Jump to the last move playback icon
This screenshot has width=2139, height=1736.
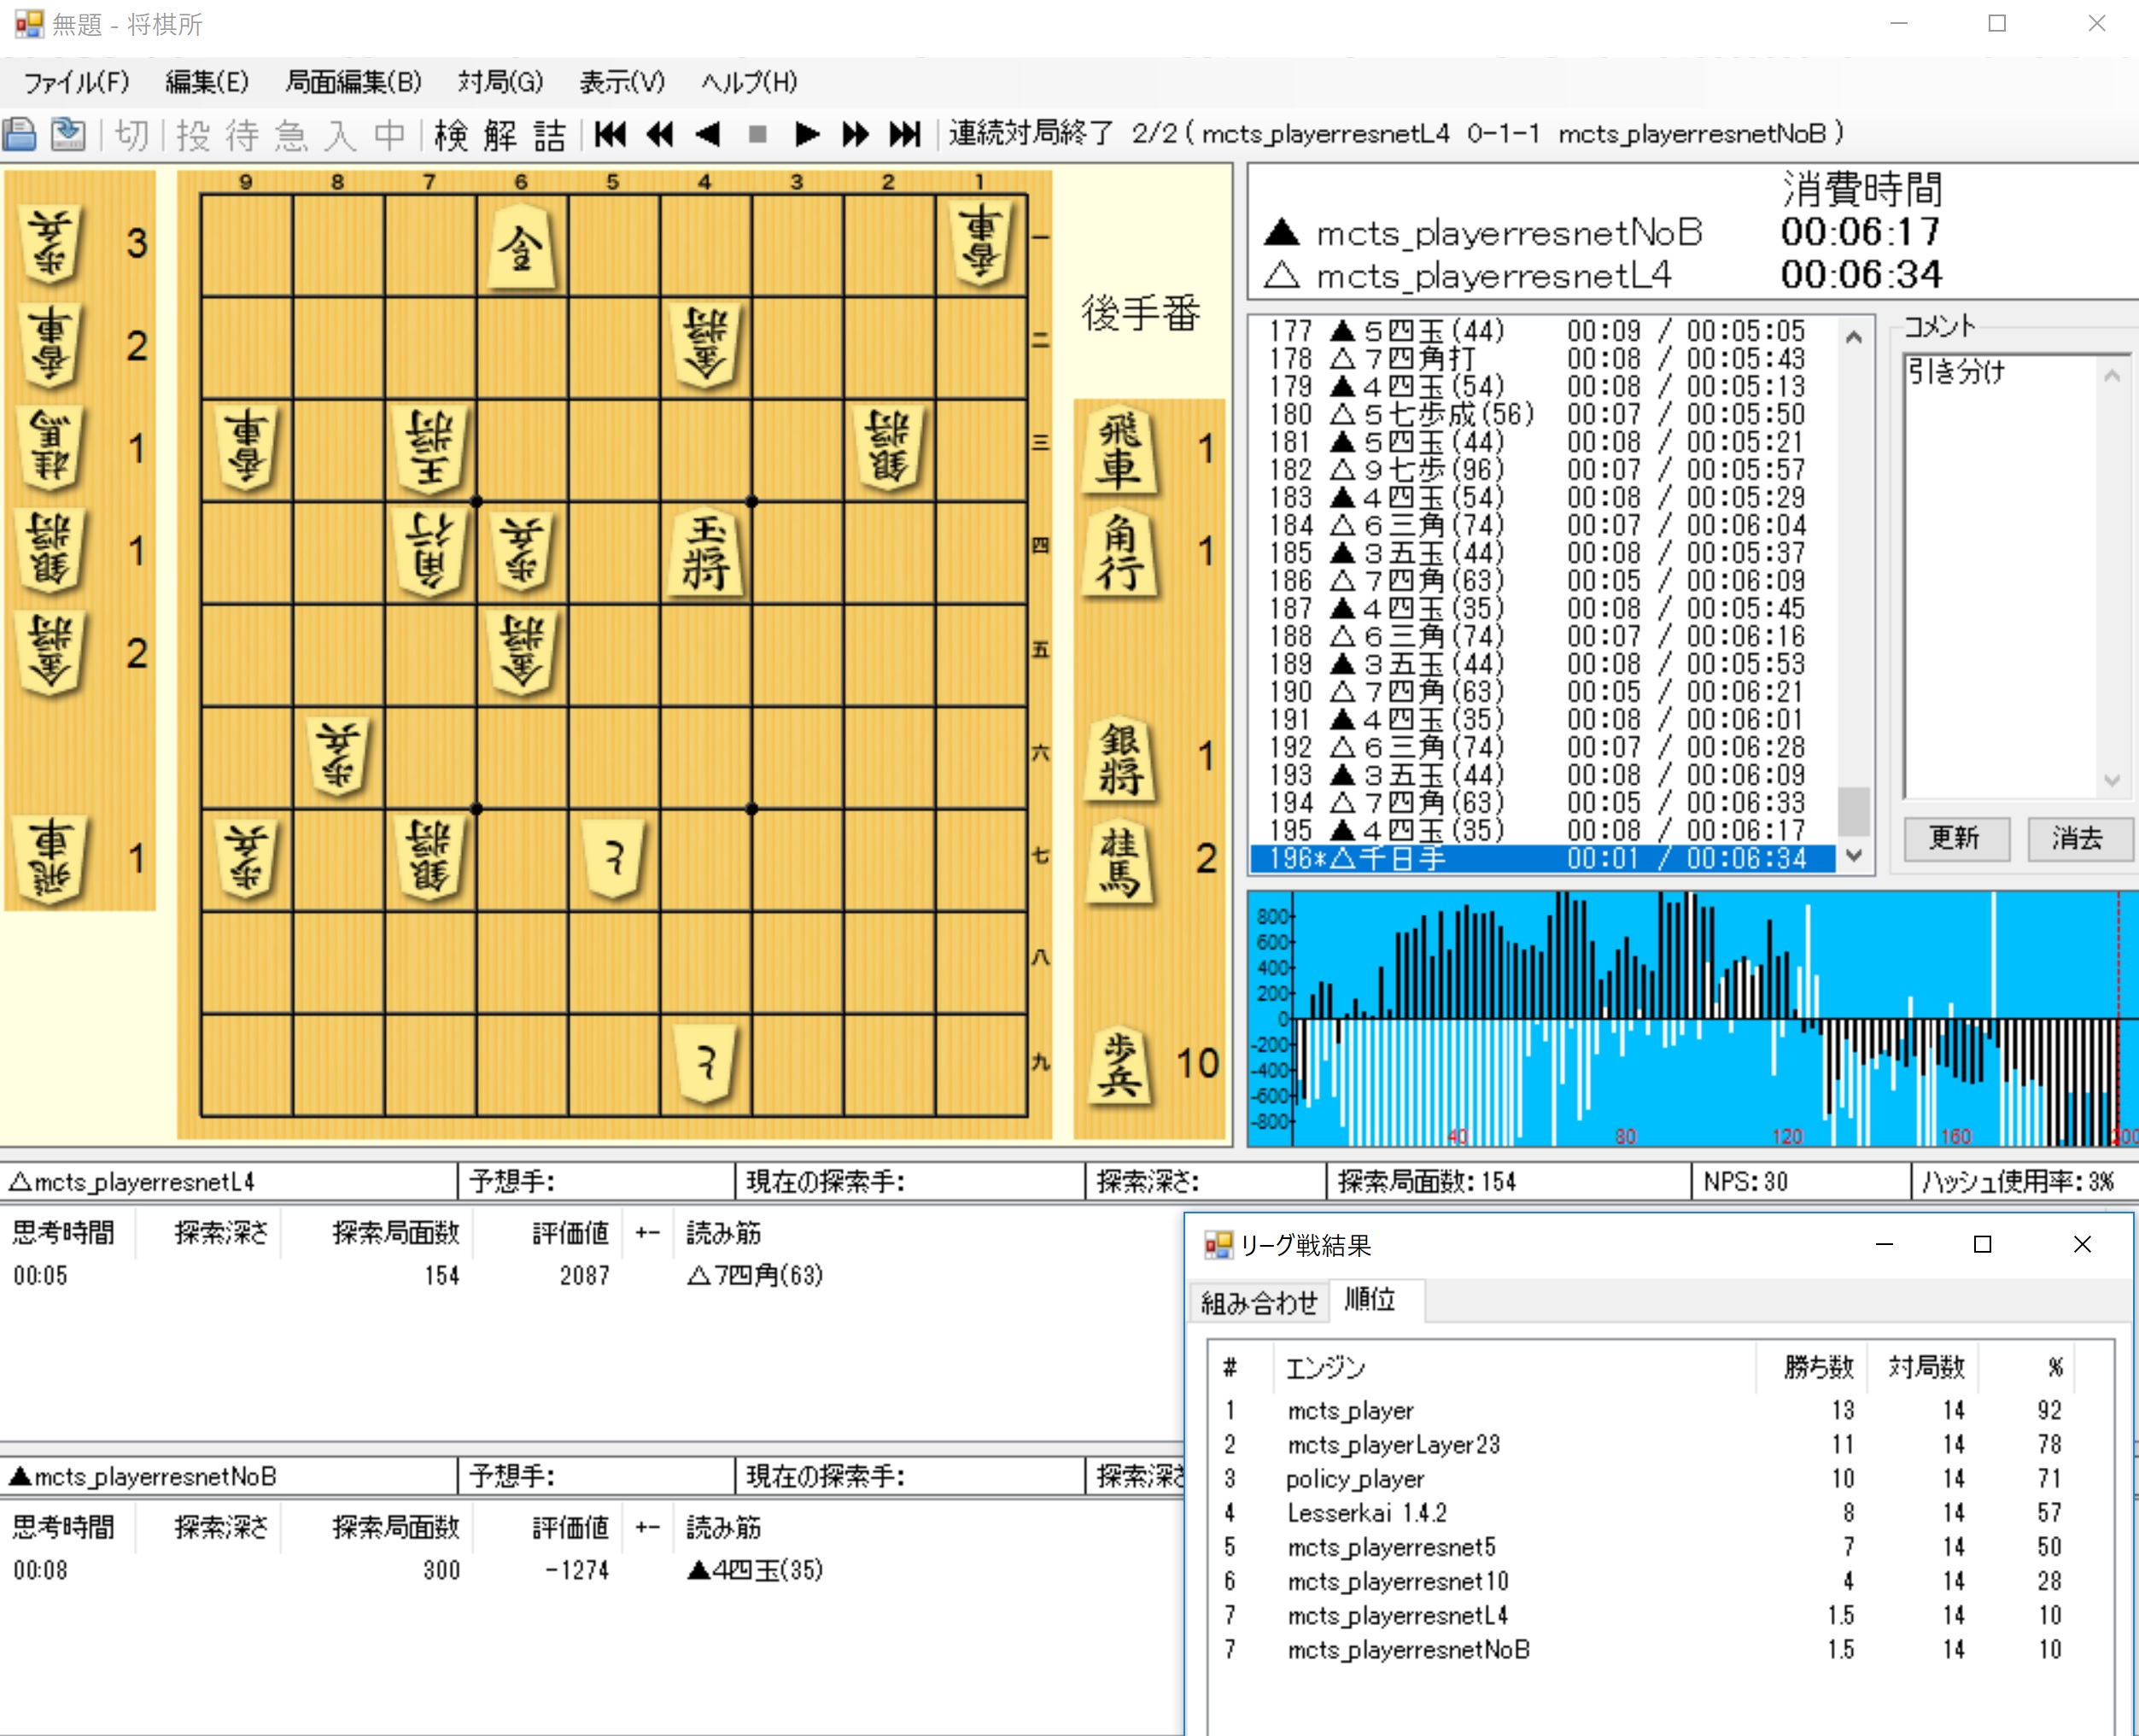903,134
